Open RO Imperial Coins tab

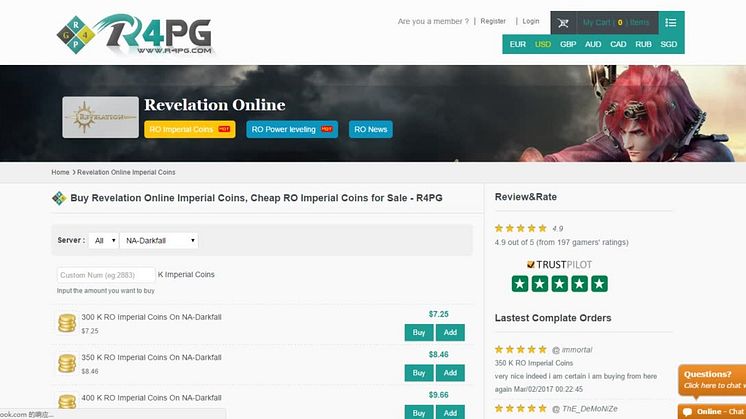click(190, 129)
